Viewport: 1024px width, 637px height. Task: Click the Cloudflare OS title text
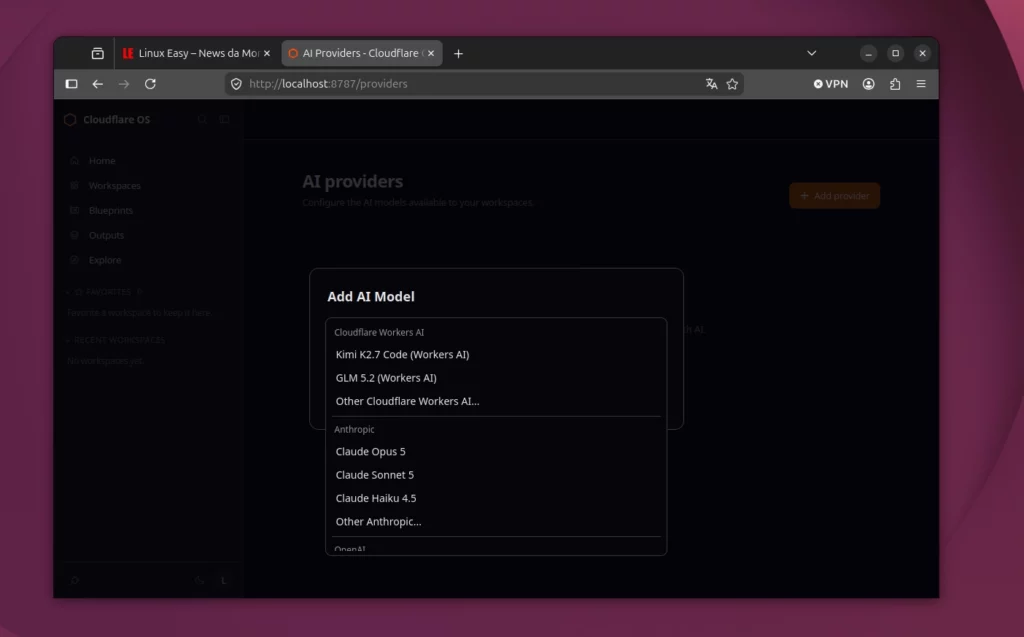(x=116, y=120)
